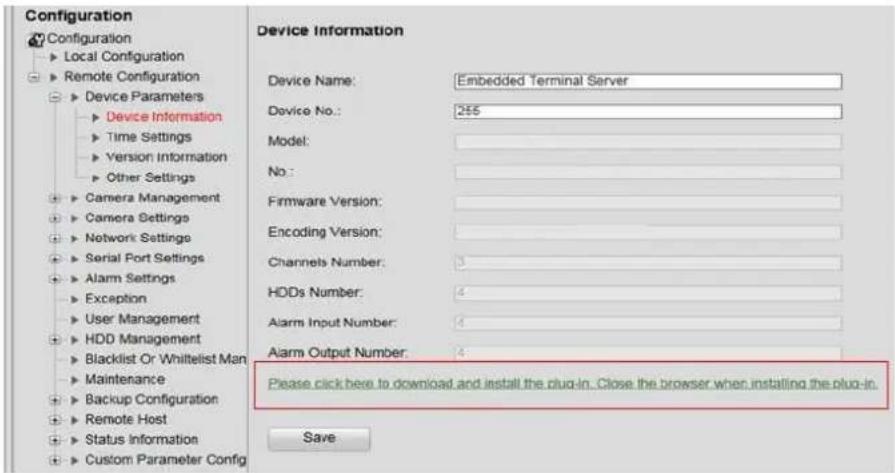Select Device Information in the tree
Screen dimensions: 895x473
(x=164, y=116)
